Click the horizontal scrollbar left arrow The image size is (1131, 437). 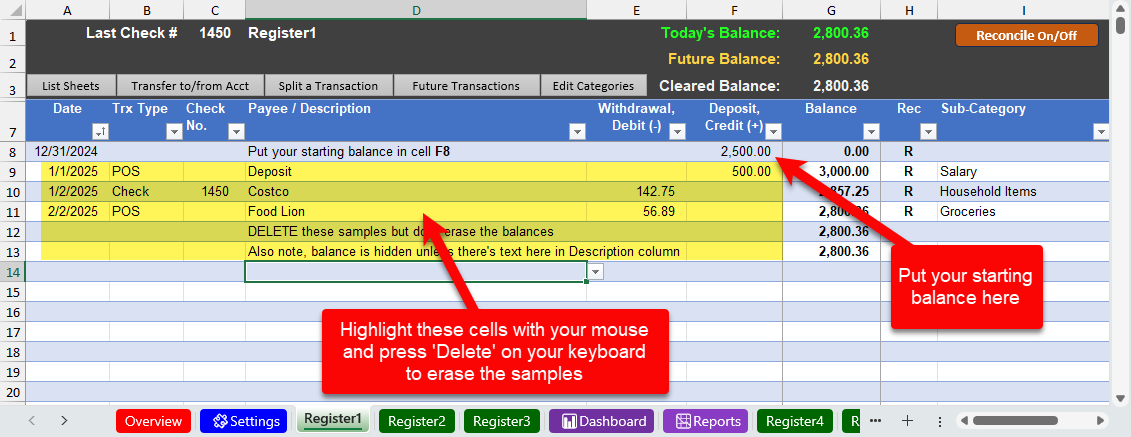(962, 420)
